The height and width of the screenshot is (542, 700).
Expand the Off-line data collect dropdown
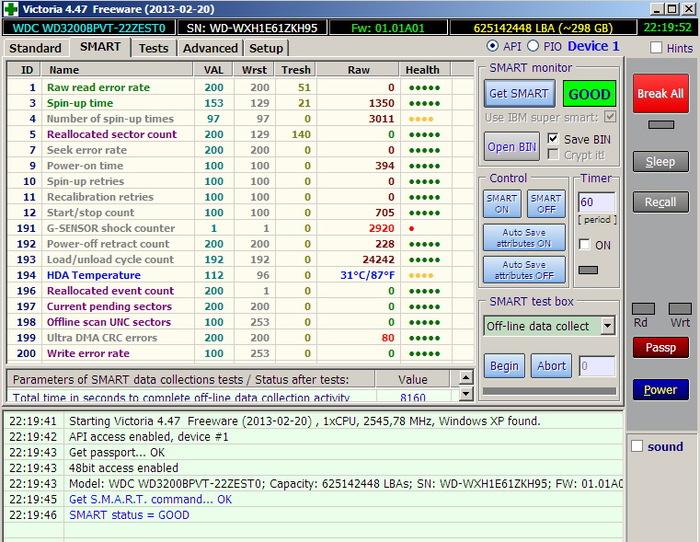pyautogui.click(x=607, y=326)
